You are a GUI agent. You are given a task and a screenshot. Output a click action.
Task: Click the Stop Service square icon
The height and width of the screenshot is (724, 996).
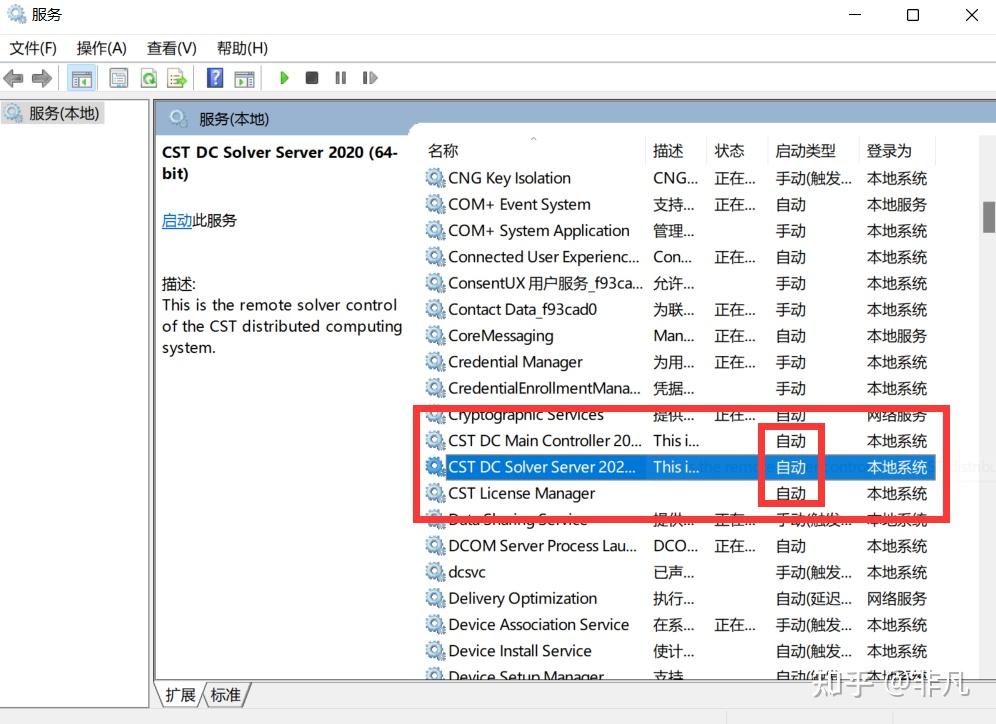coord(312,78)
